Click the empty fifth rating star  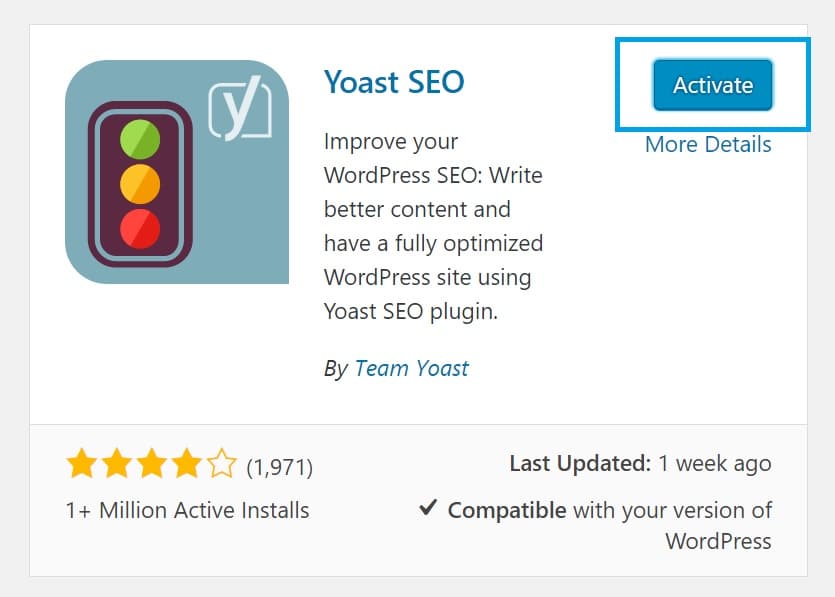point(222,463)
